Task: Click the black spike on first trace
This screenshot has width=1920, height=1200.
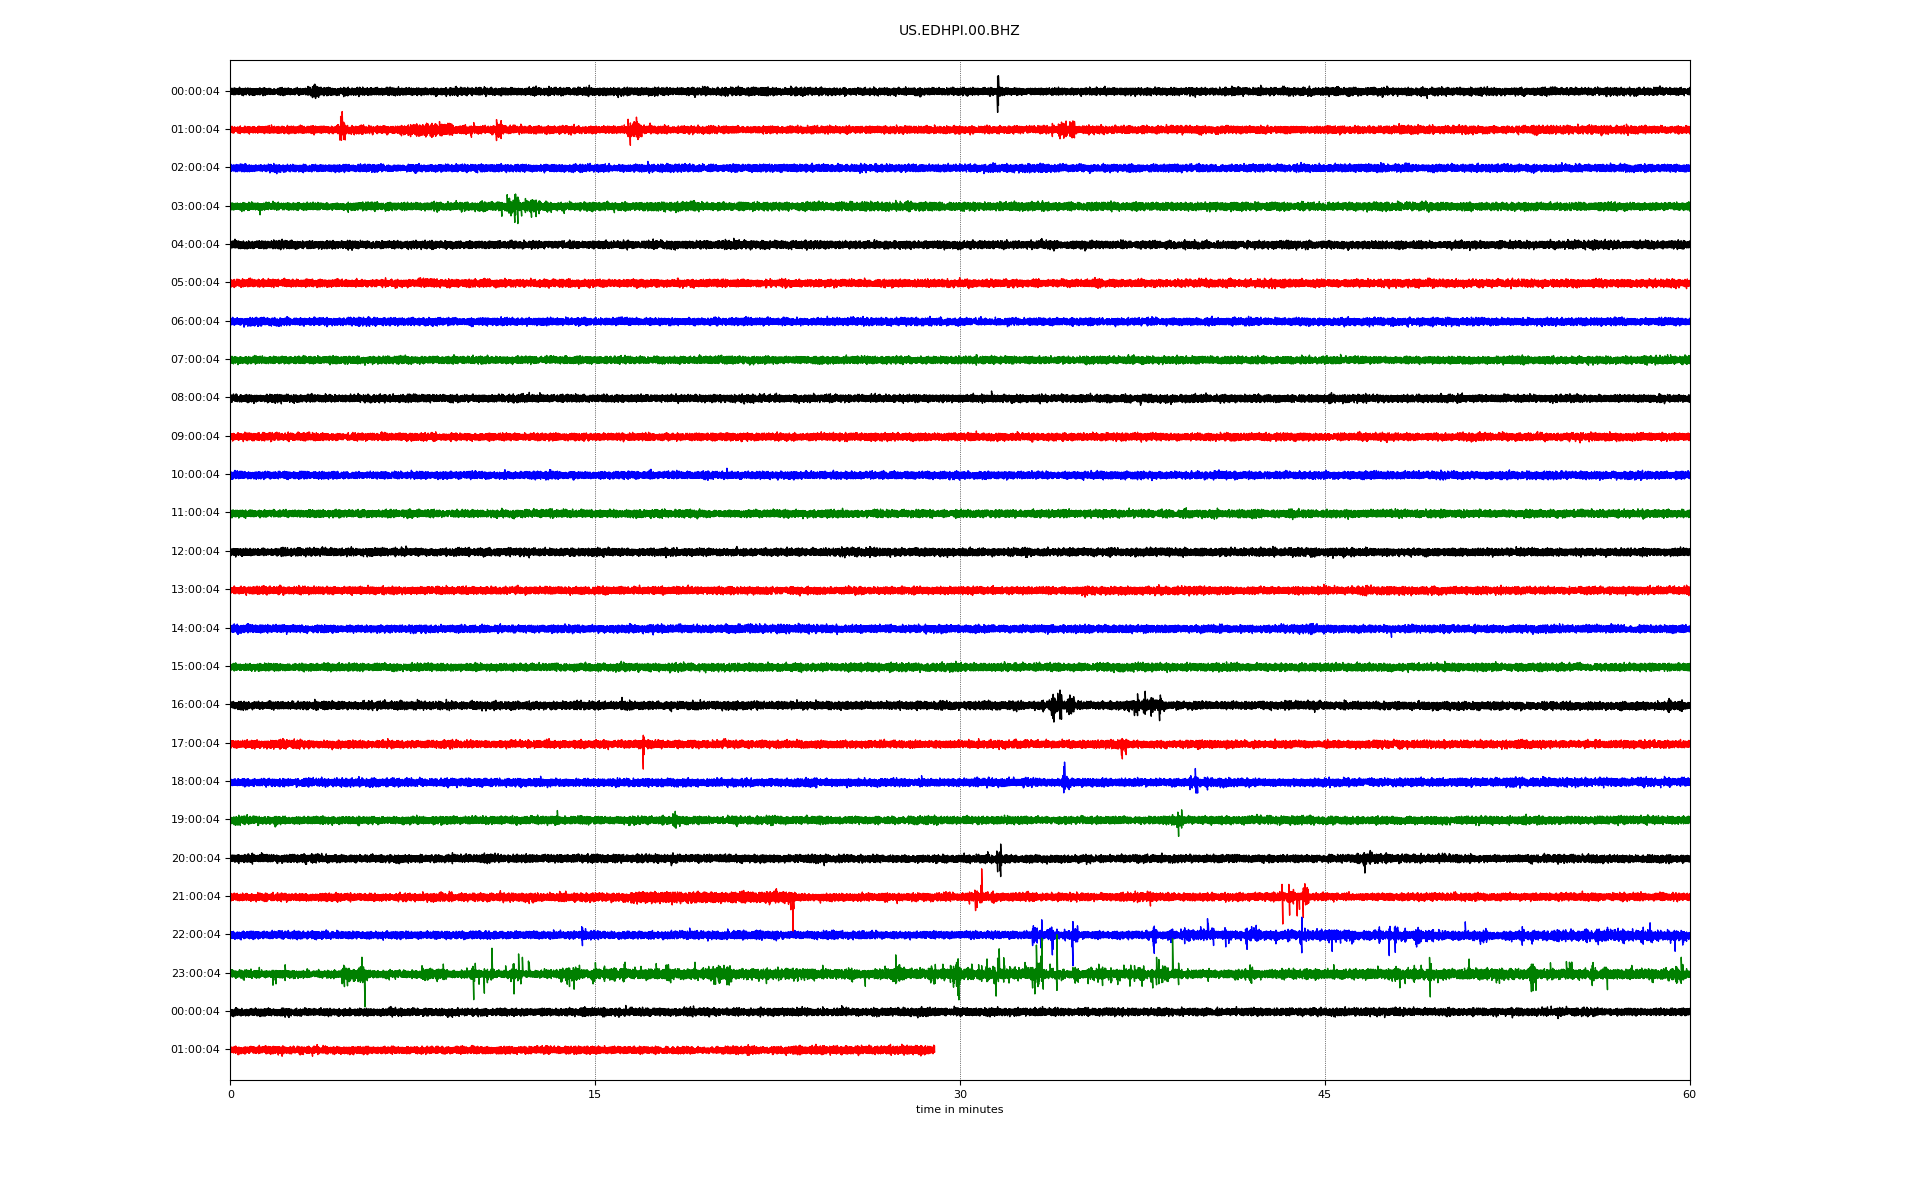Action: [x=997, y=92]
